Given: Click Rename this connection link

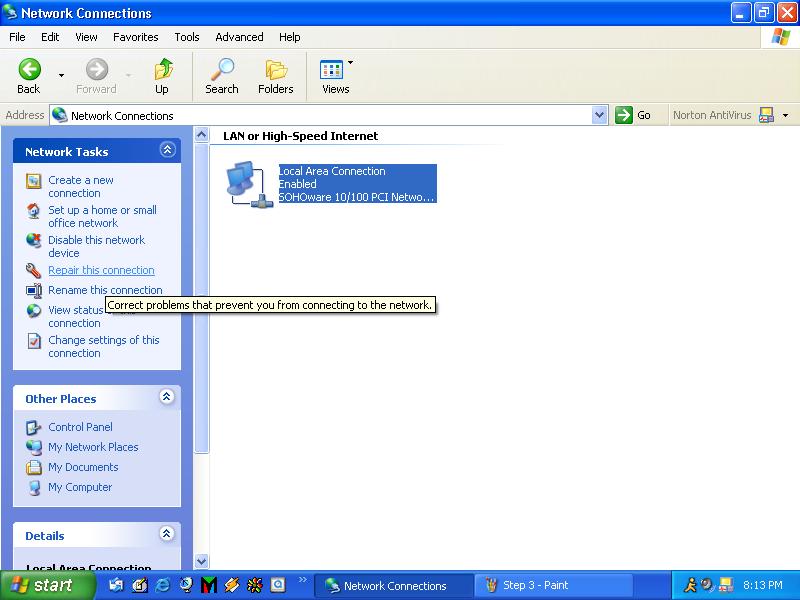Looking at the screenshot, I should 105,290.
